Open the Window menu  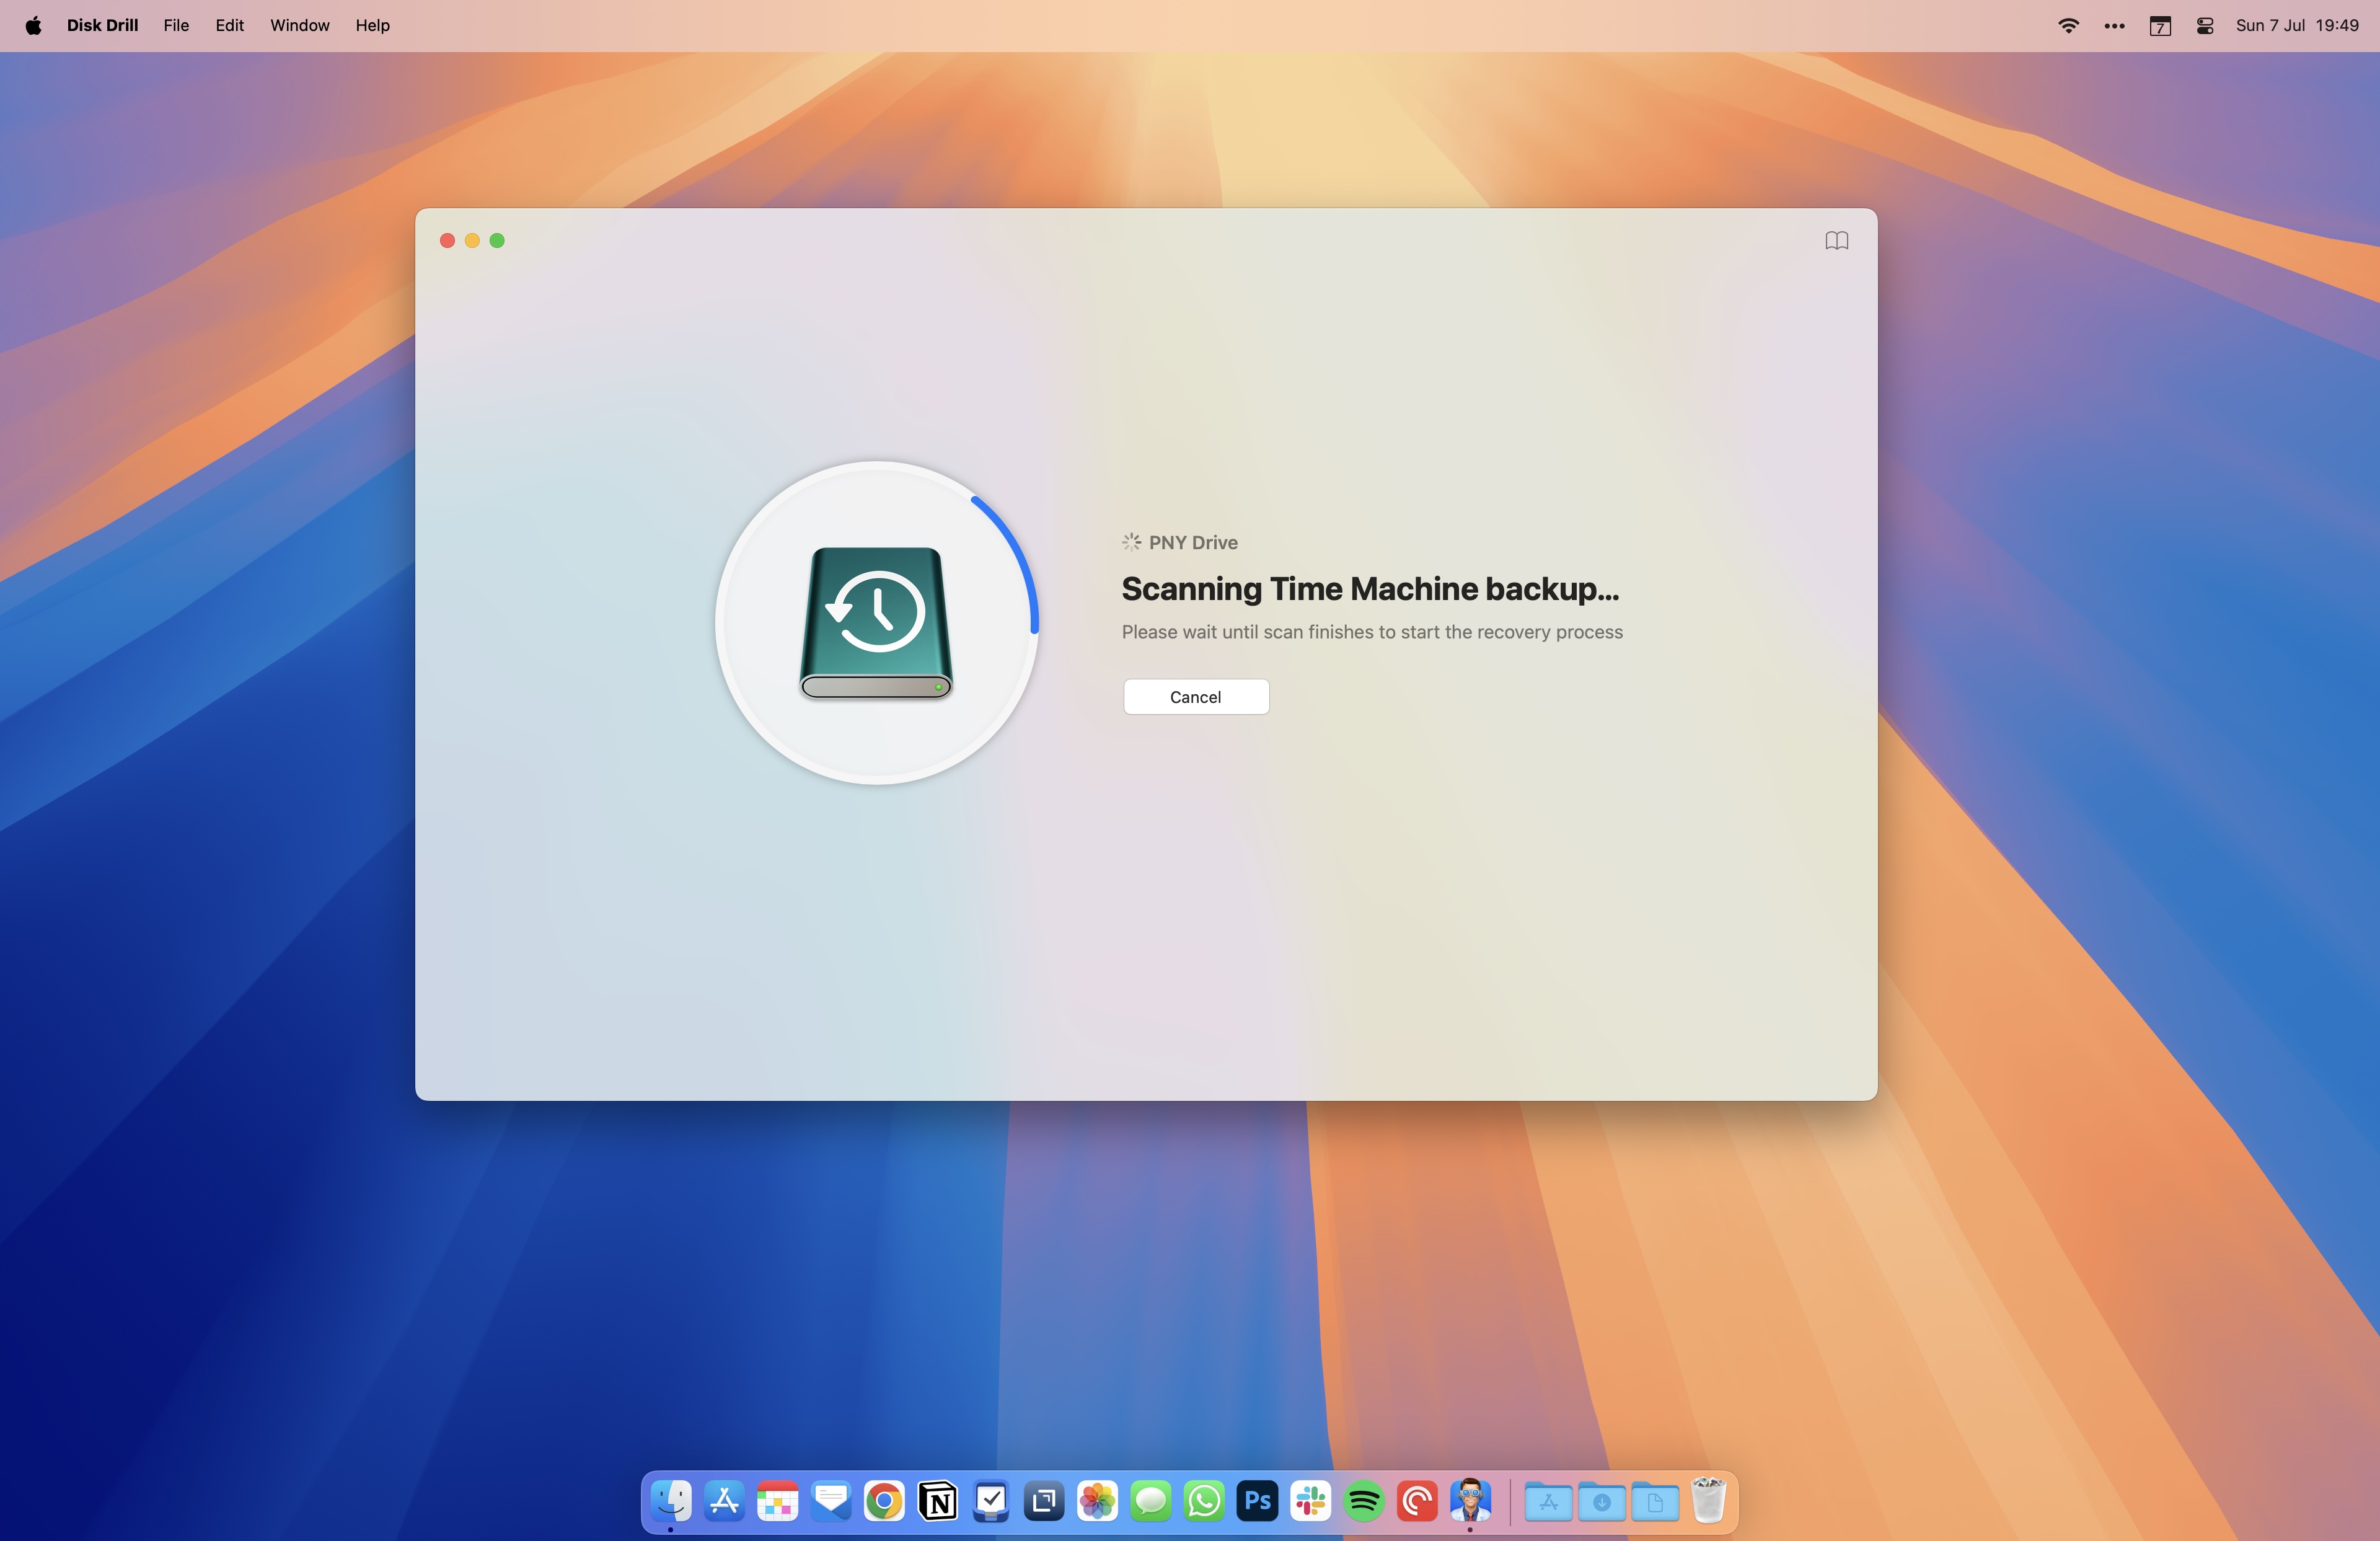[298, 25]
